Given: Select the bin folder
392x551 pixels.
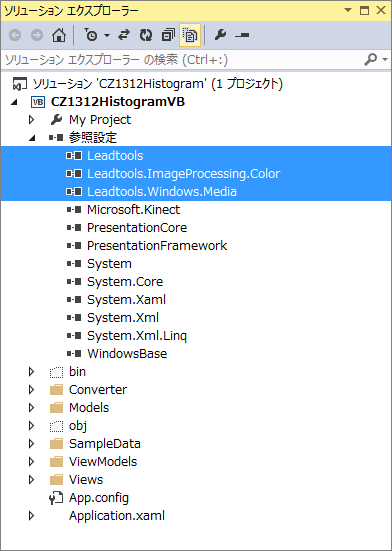Looking at the screenshot, I should click(77, 371).
